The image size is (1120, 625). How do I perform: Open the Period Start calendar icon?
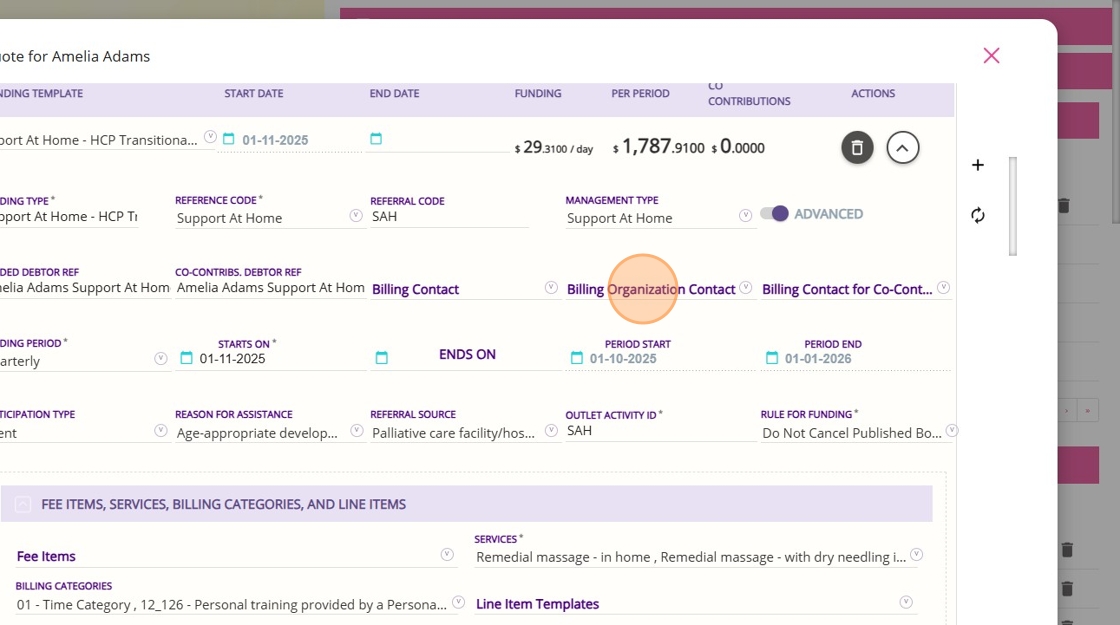coord(576,358)
